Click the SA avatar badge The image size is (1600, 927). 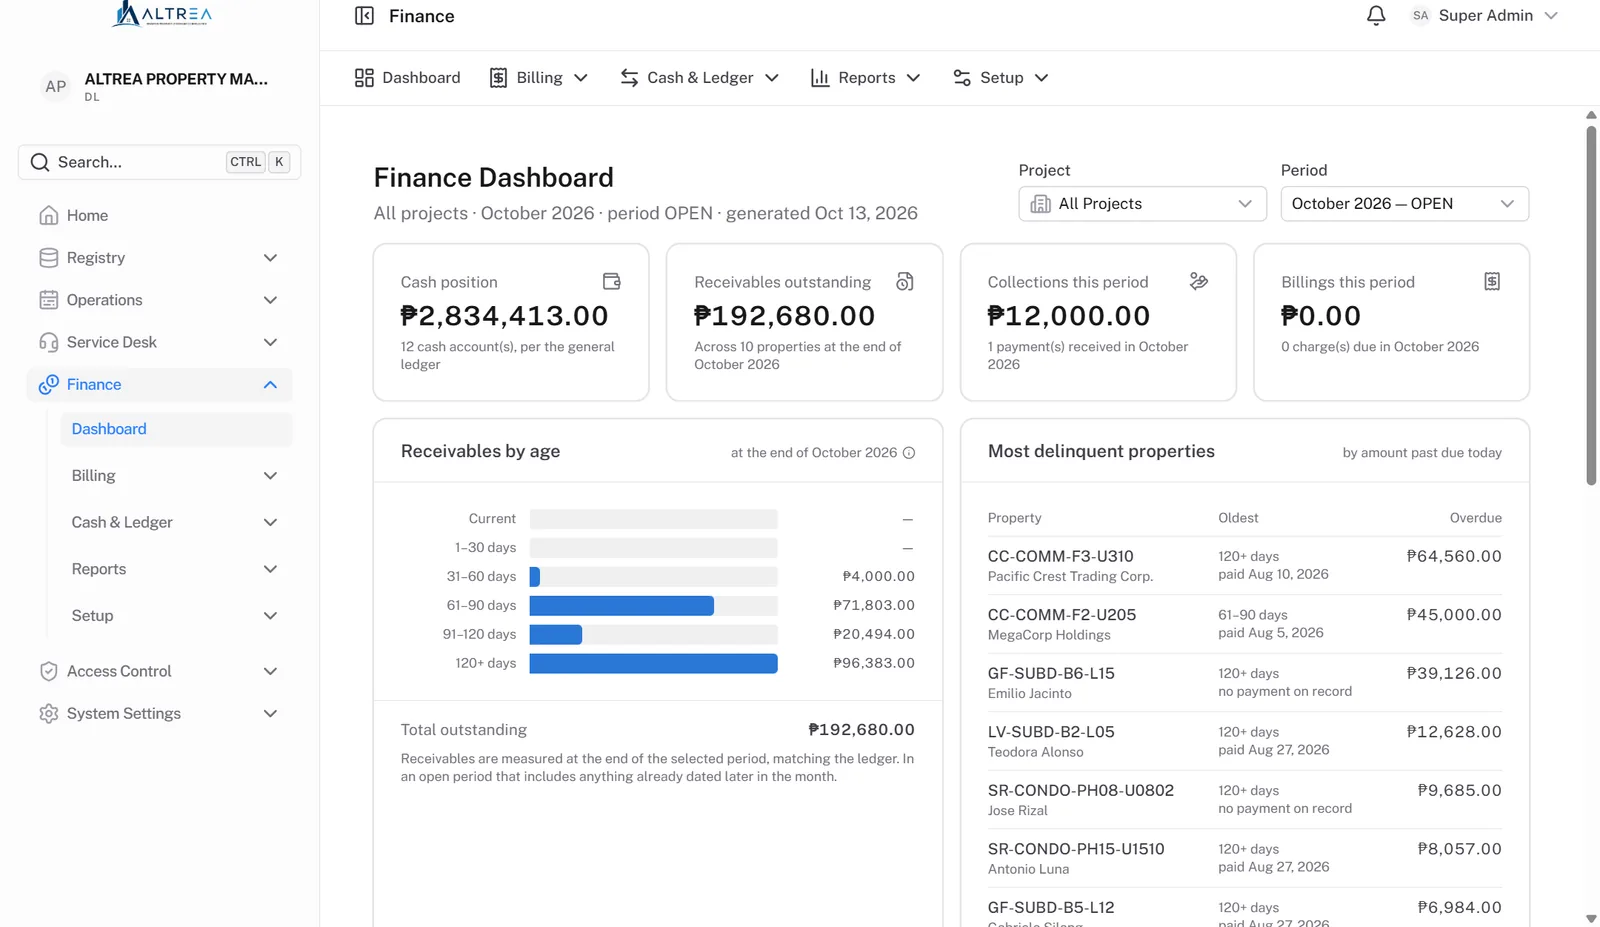click(x=1420, y=16)
